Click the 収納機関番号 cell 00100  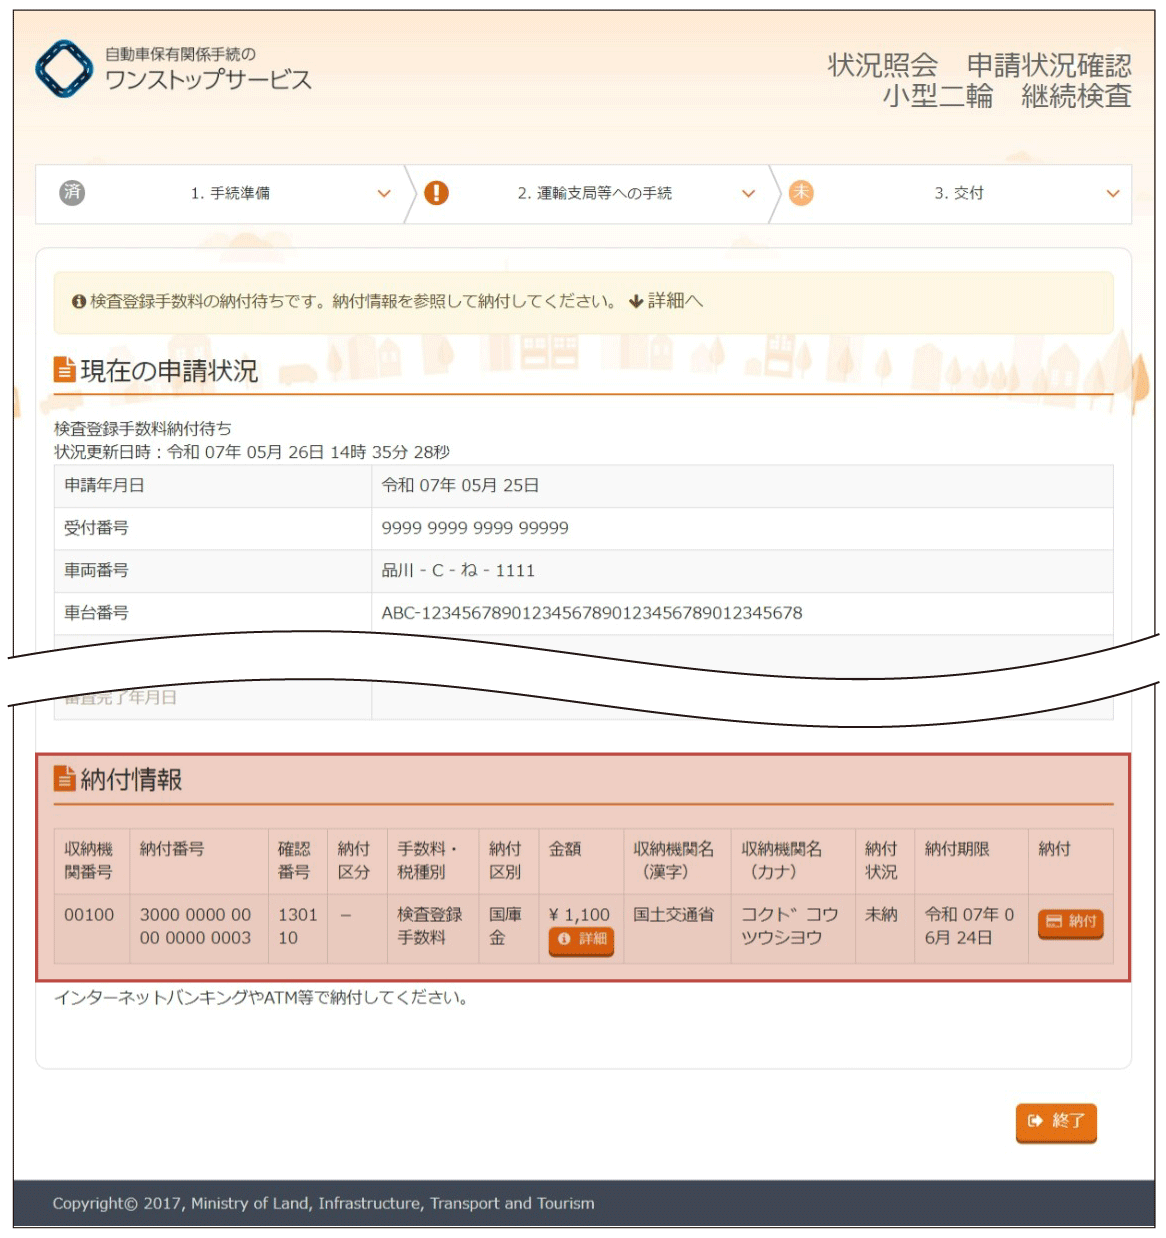point(91,927)
